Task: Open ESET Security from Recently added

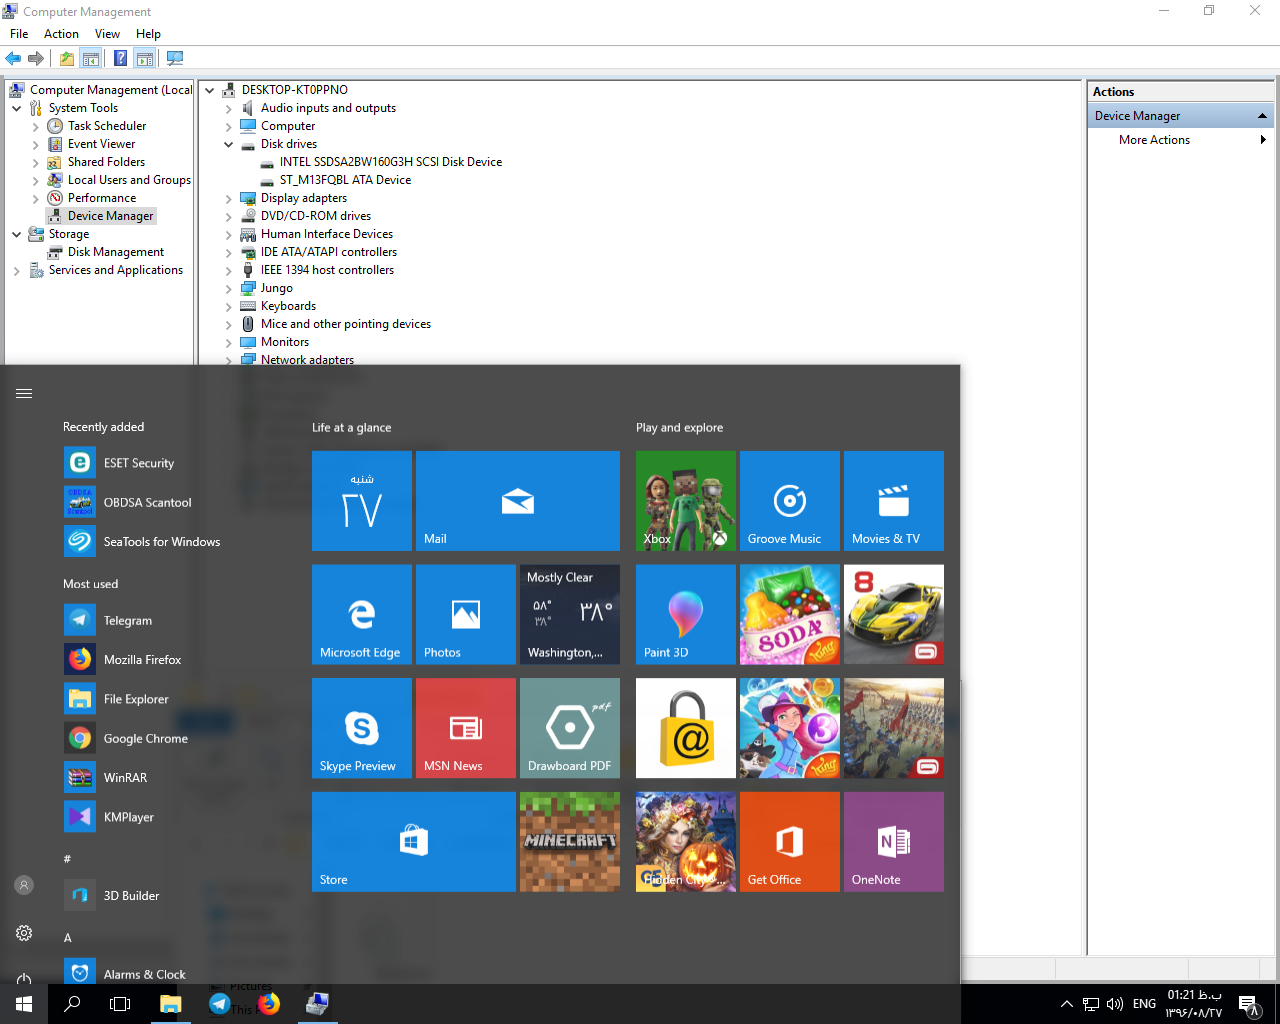Action: pyautogui.click(x=139, y=463)
